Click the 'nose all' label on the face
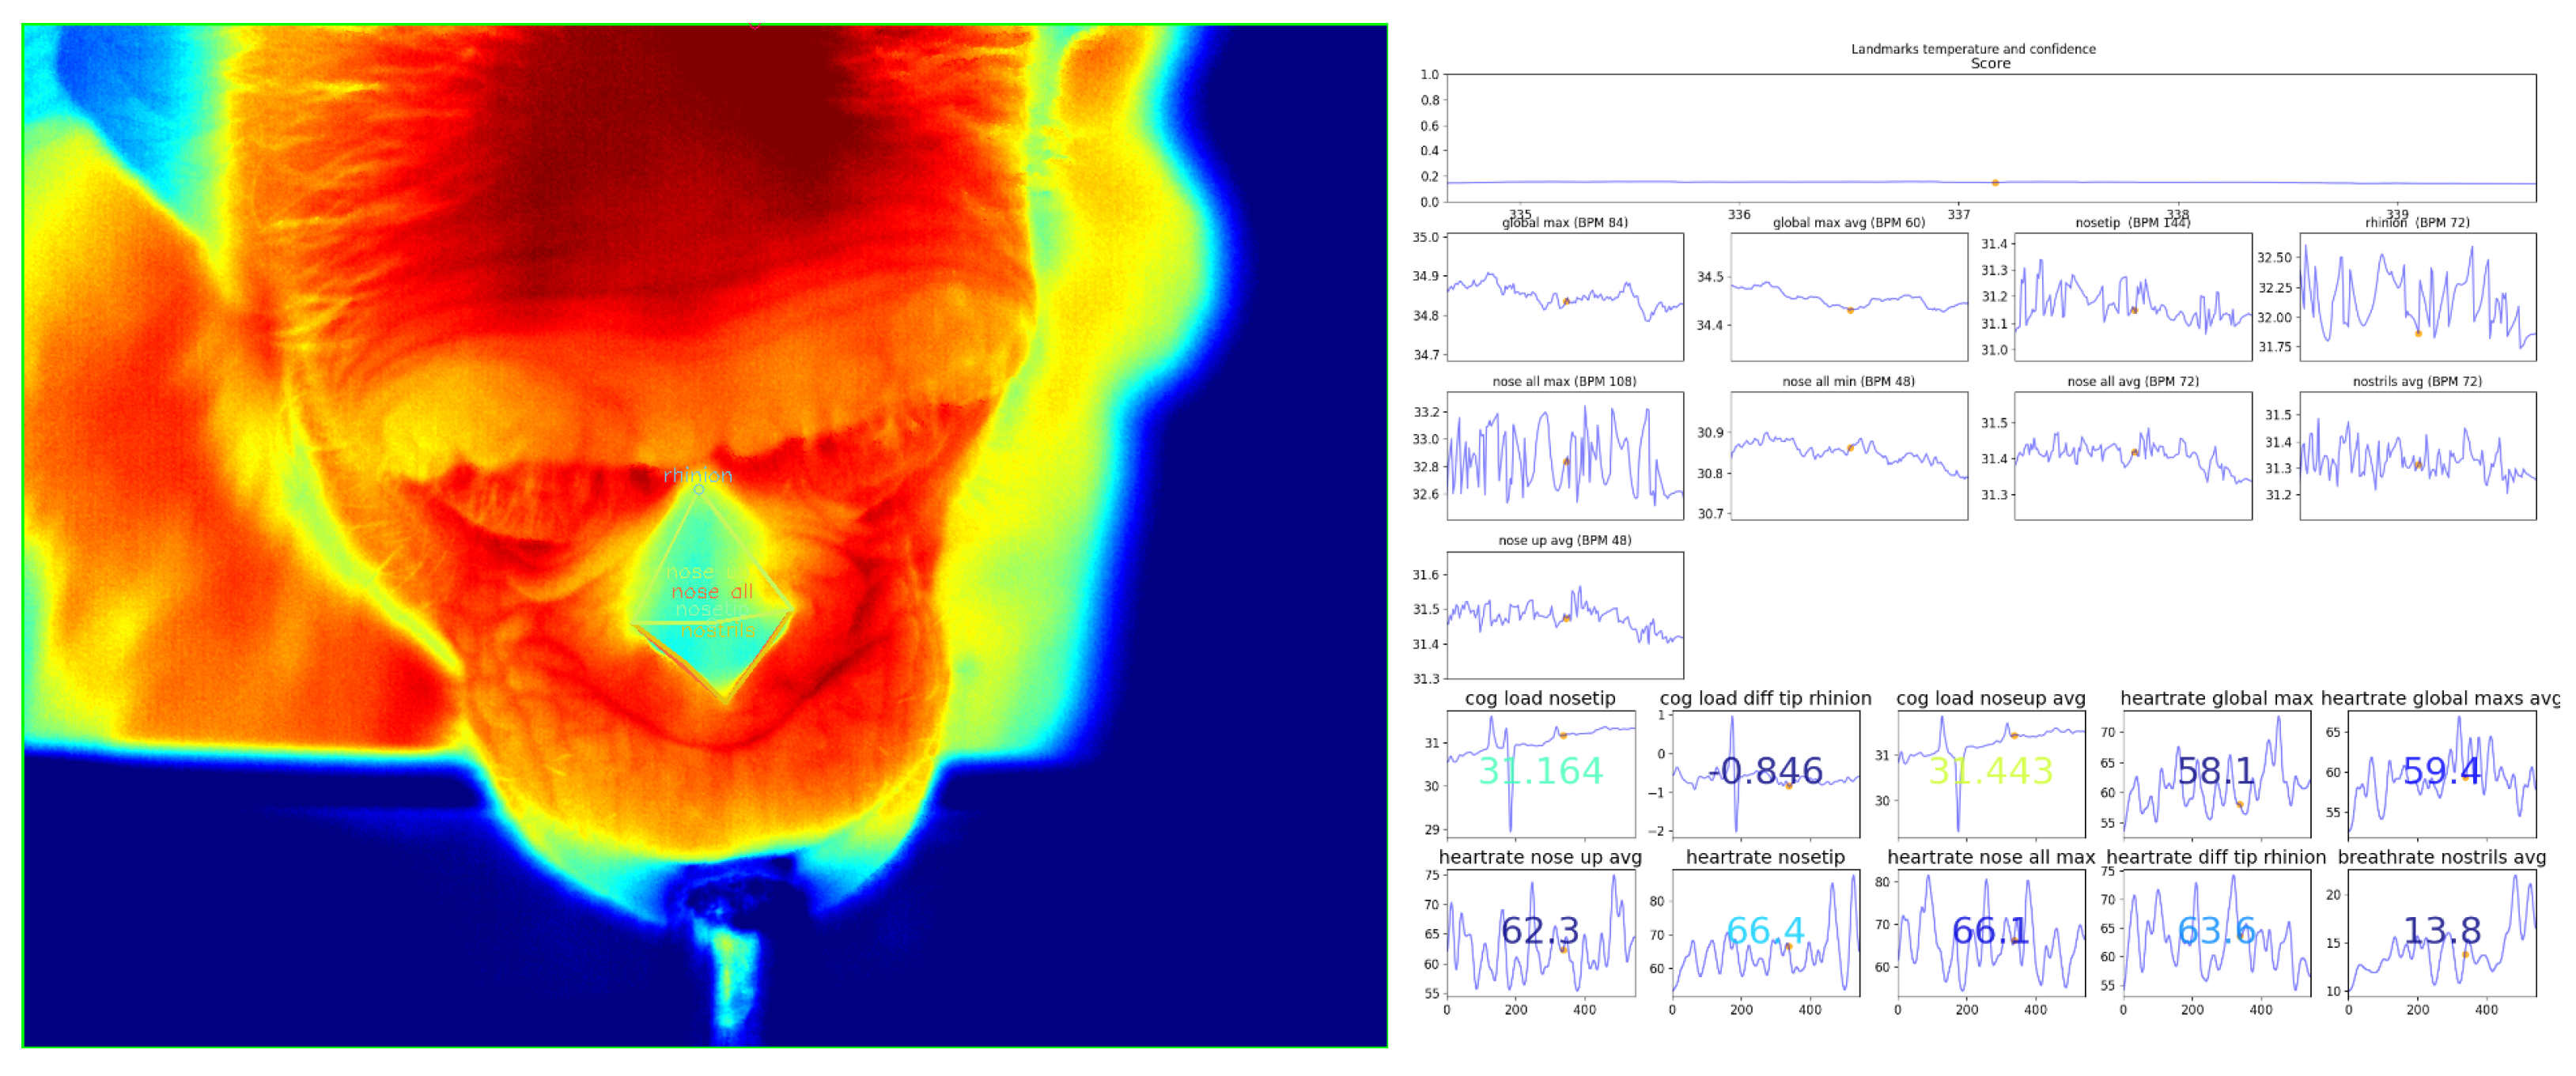This screenshot has height=1076, width=2576. [712, 592]
